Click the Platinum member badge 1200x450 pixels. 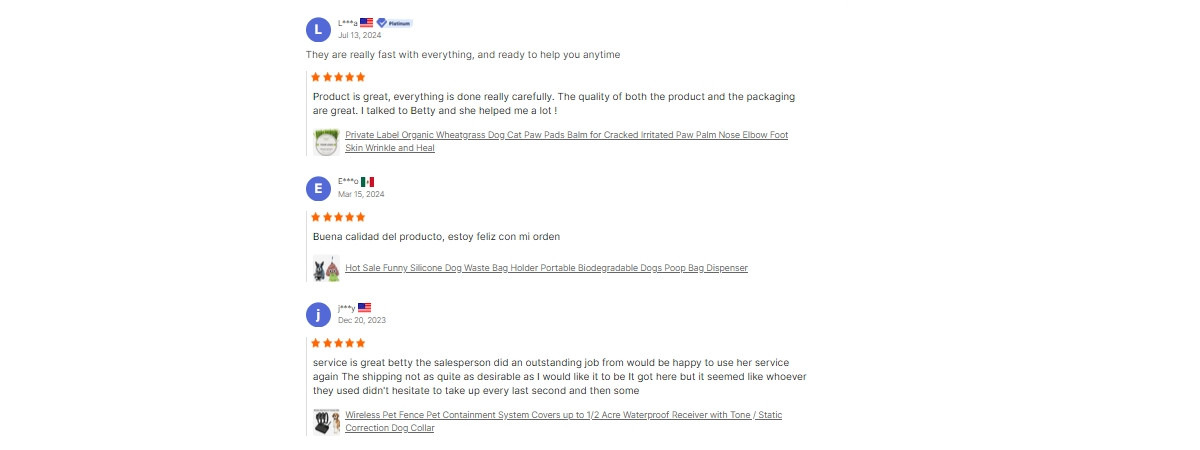click(x=394, y=22)
